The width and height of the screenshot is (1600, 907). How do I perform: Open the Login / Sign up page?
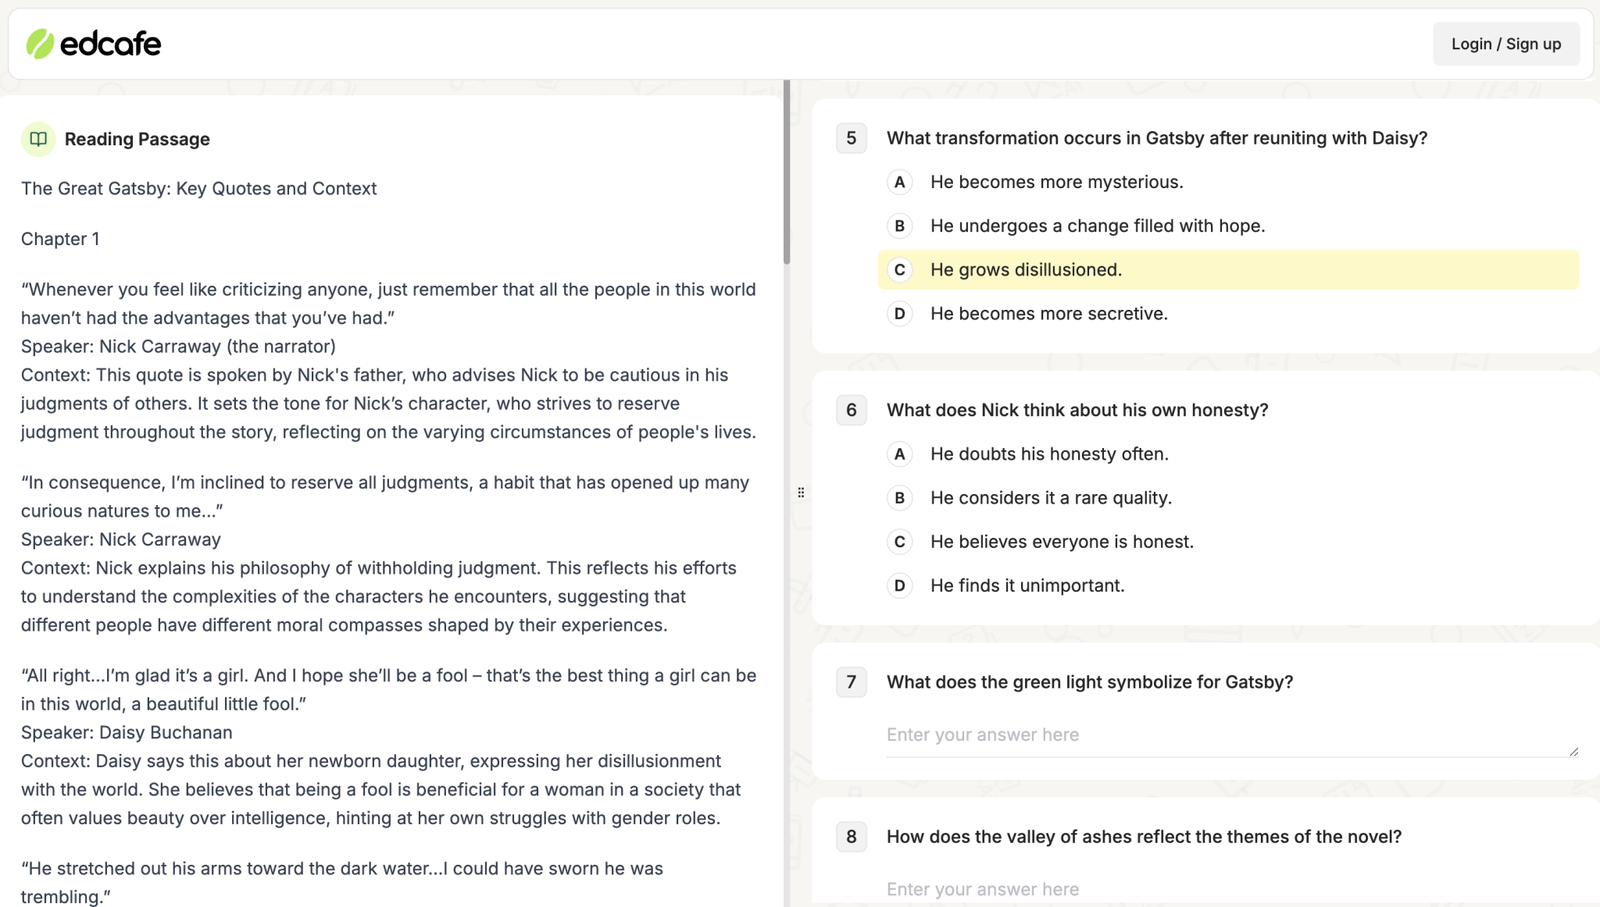click(x=1505, y=43)
